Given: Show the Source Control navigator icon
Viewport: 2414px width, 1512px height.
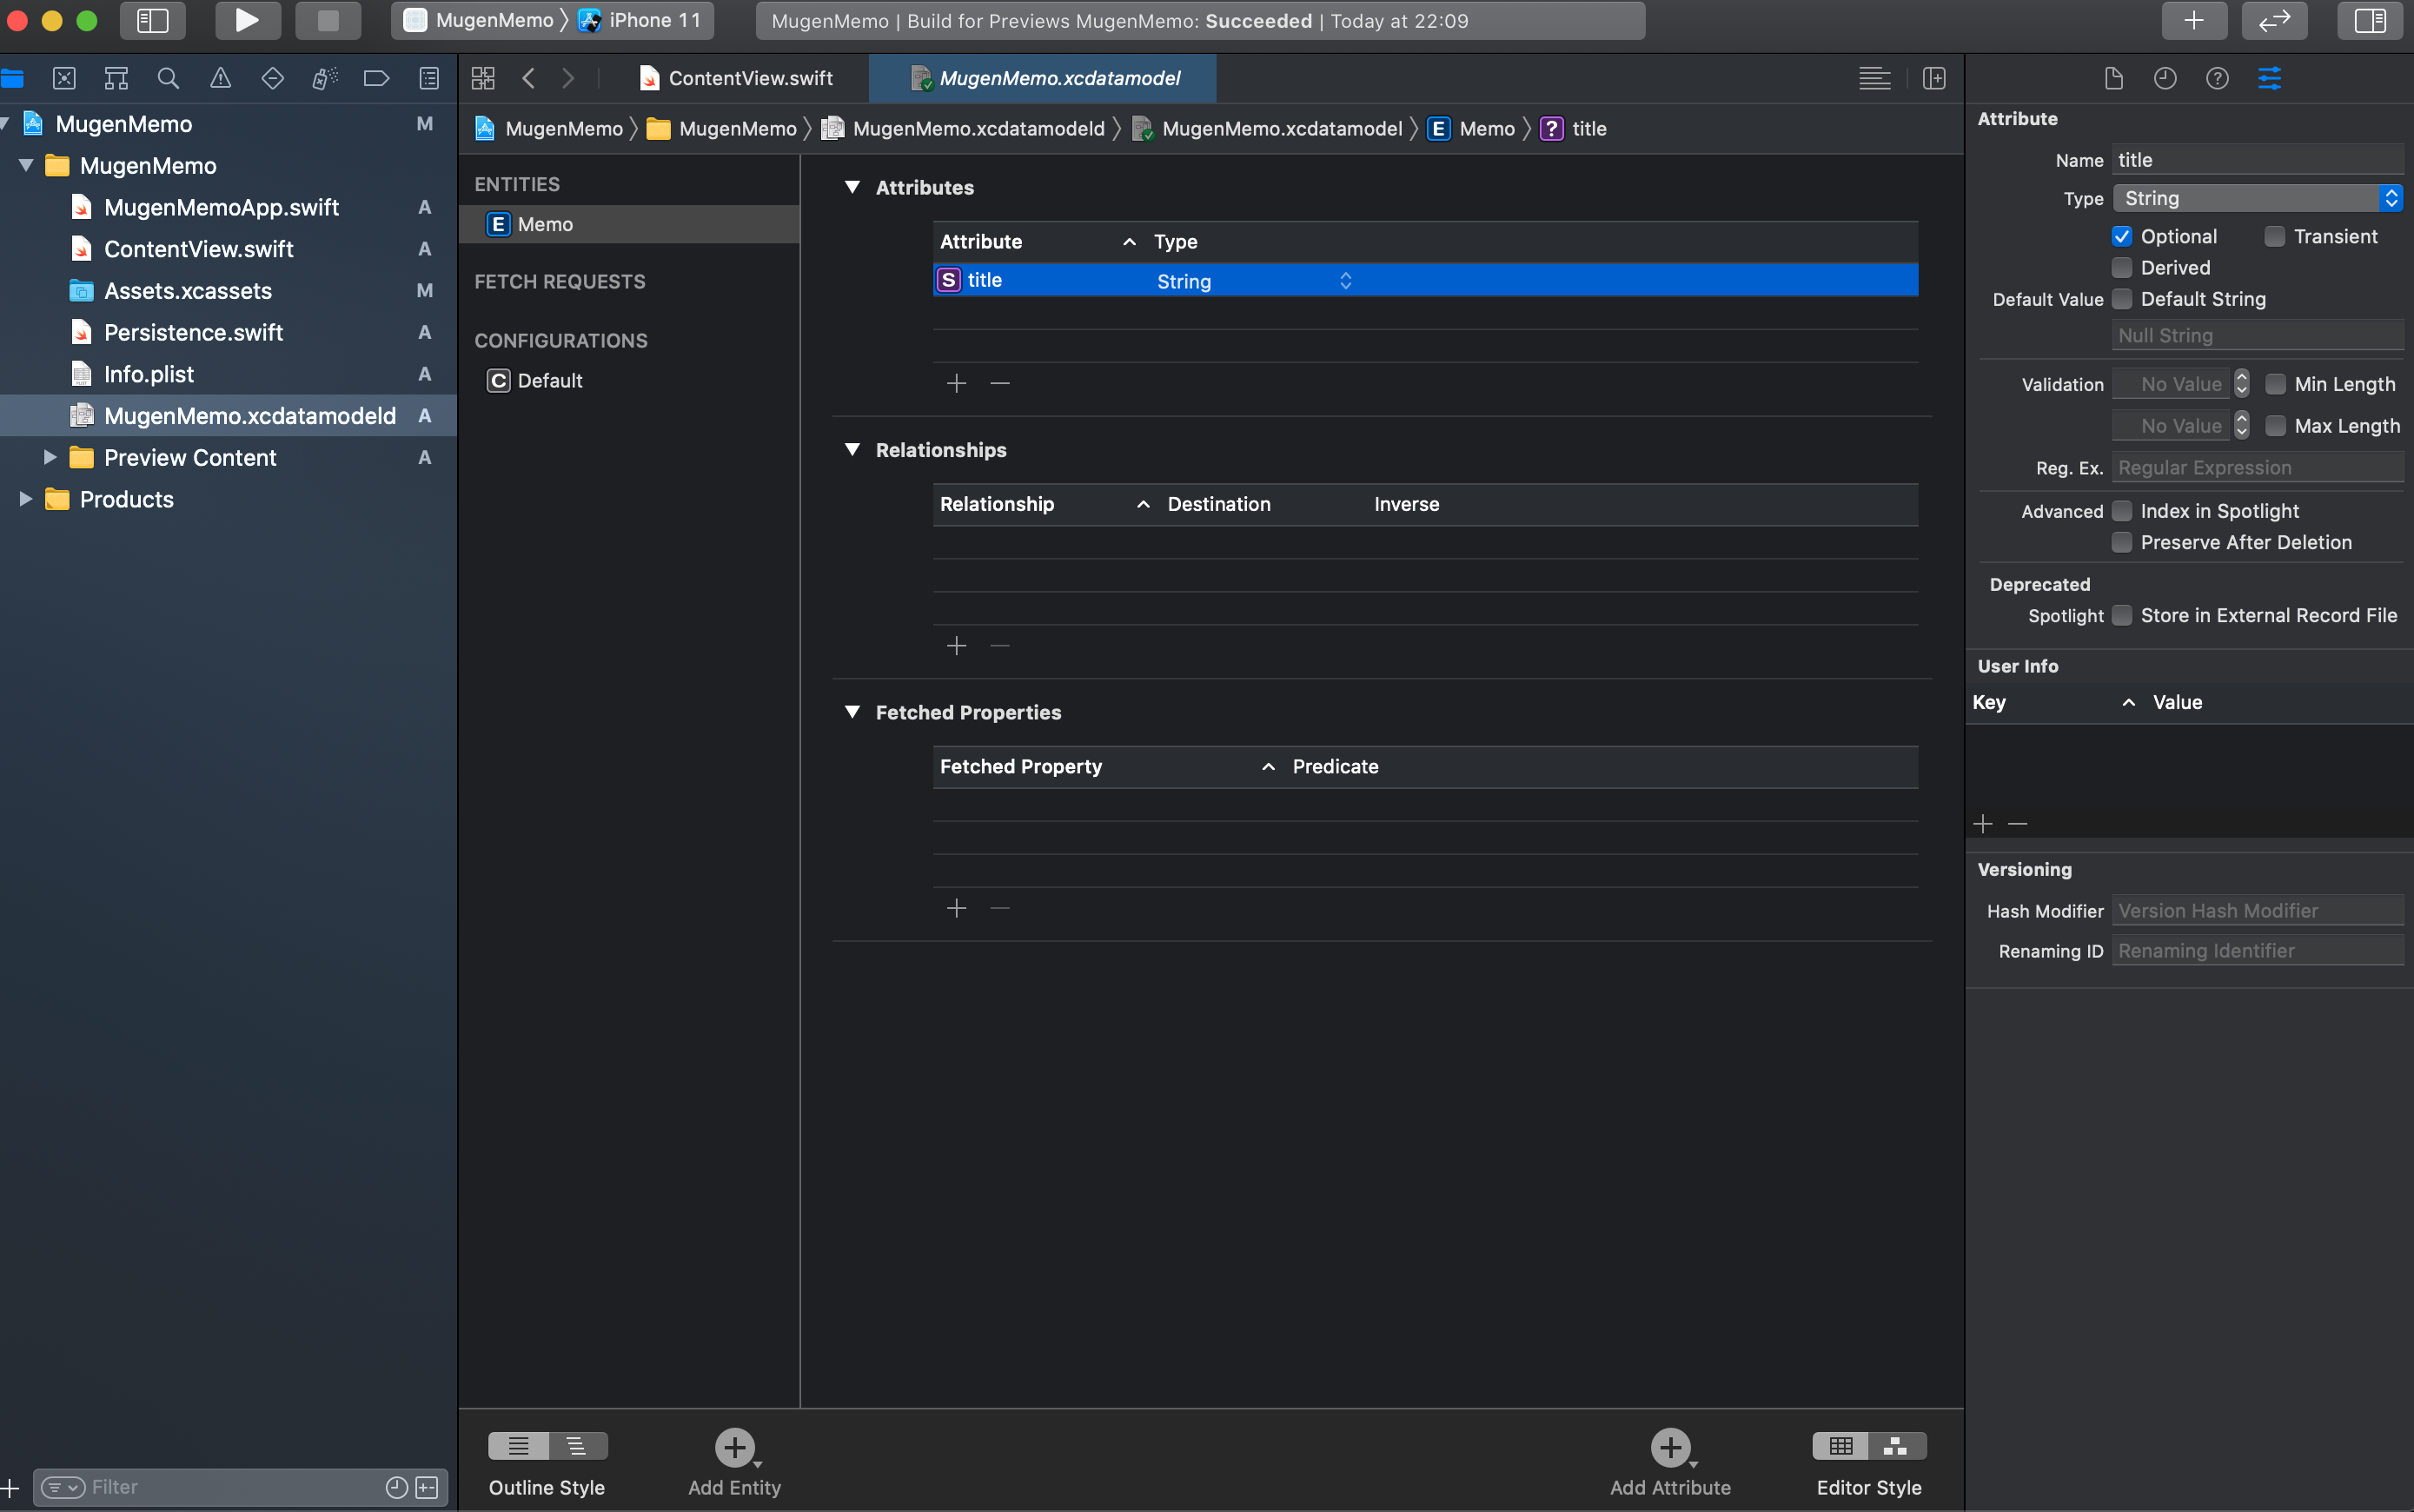Looking at the screenshot, I should [64, 78].
